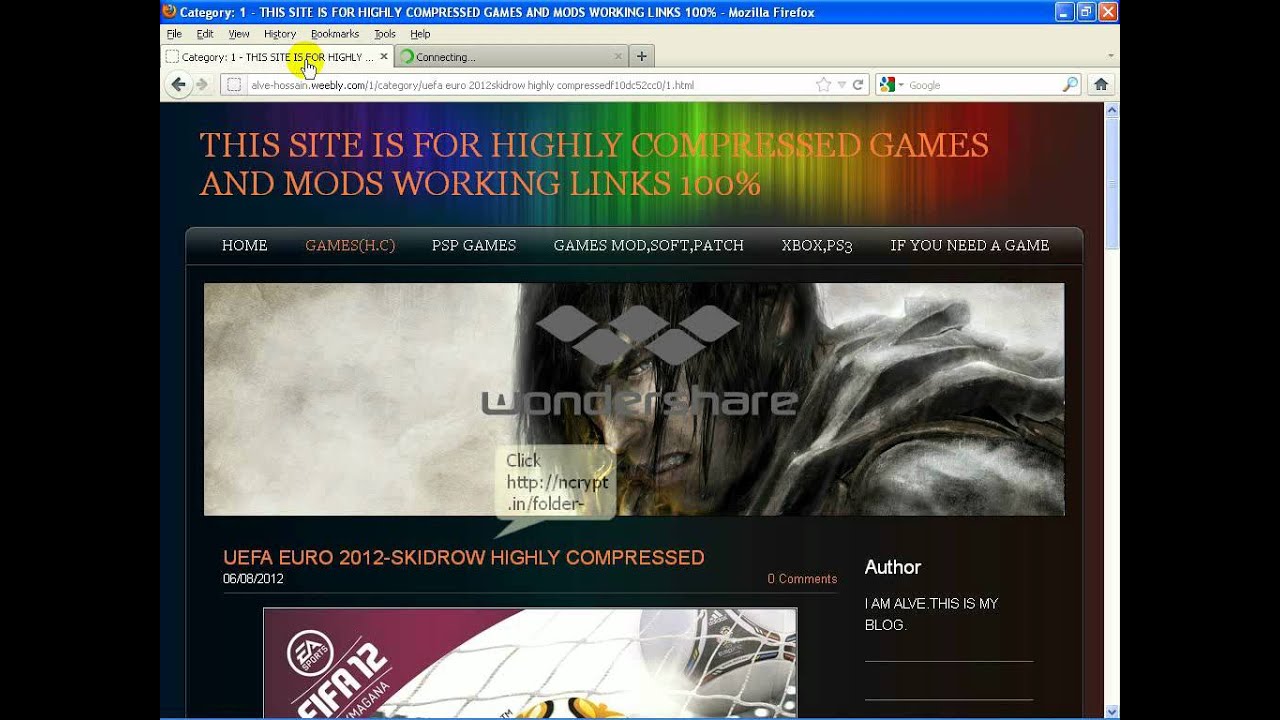Click the browser Forward arrow button
Screen dimensions: 1280x720
click(x=202, y=85)
